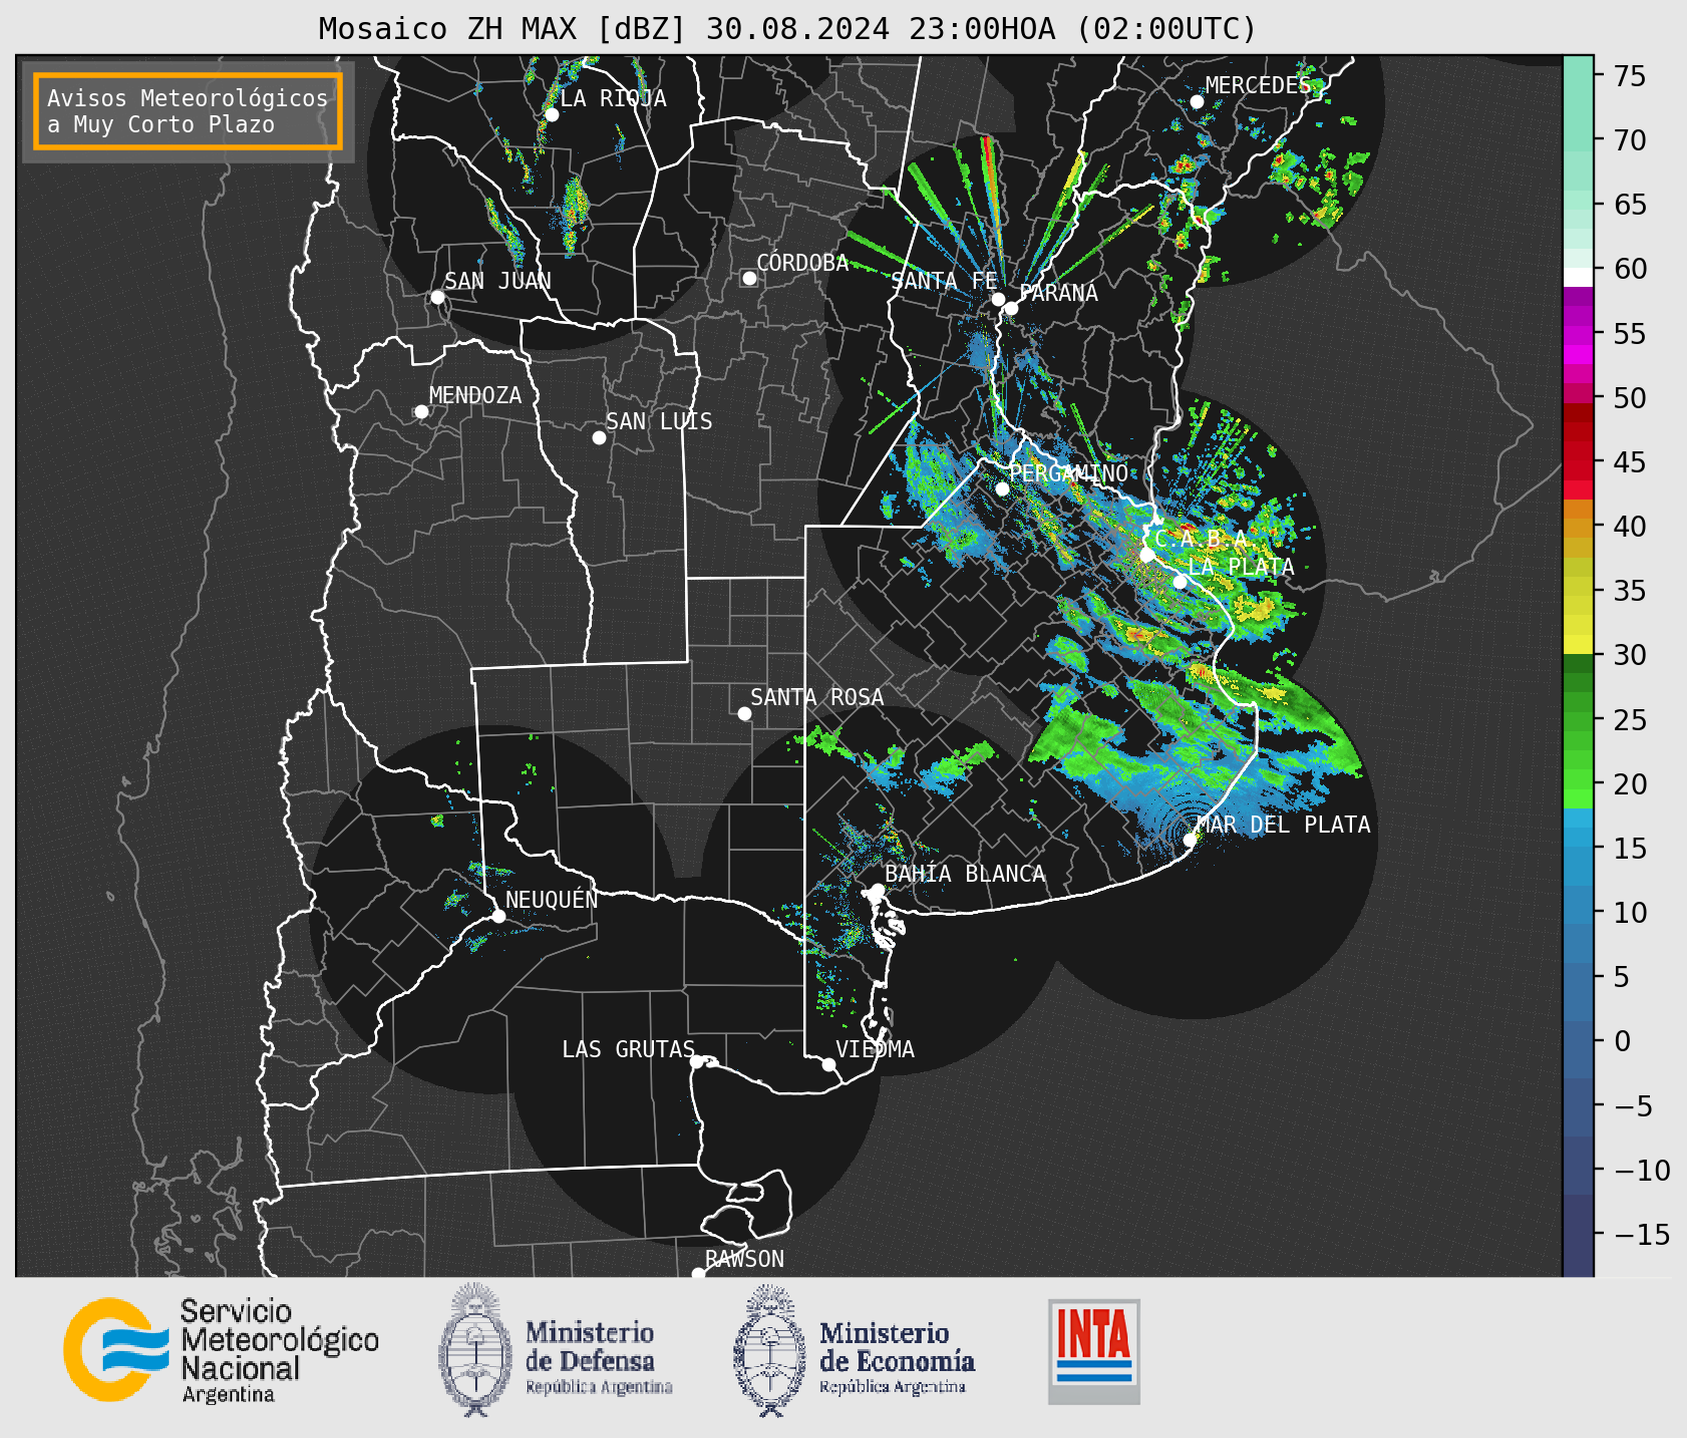This screenshot has height=1438, width=1687.
Task: Click the Servicio Meteorológico Nacional name text
Action: (x=279, y=1351)
